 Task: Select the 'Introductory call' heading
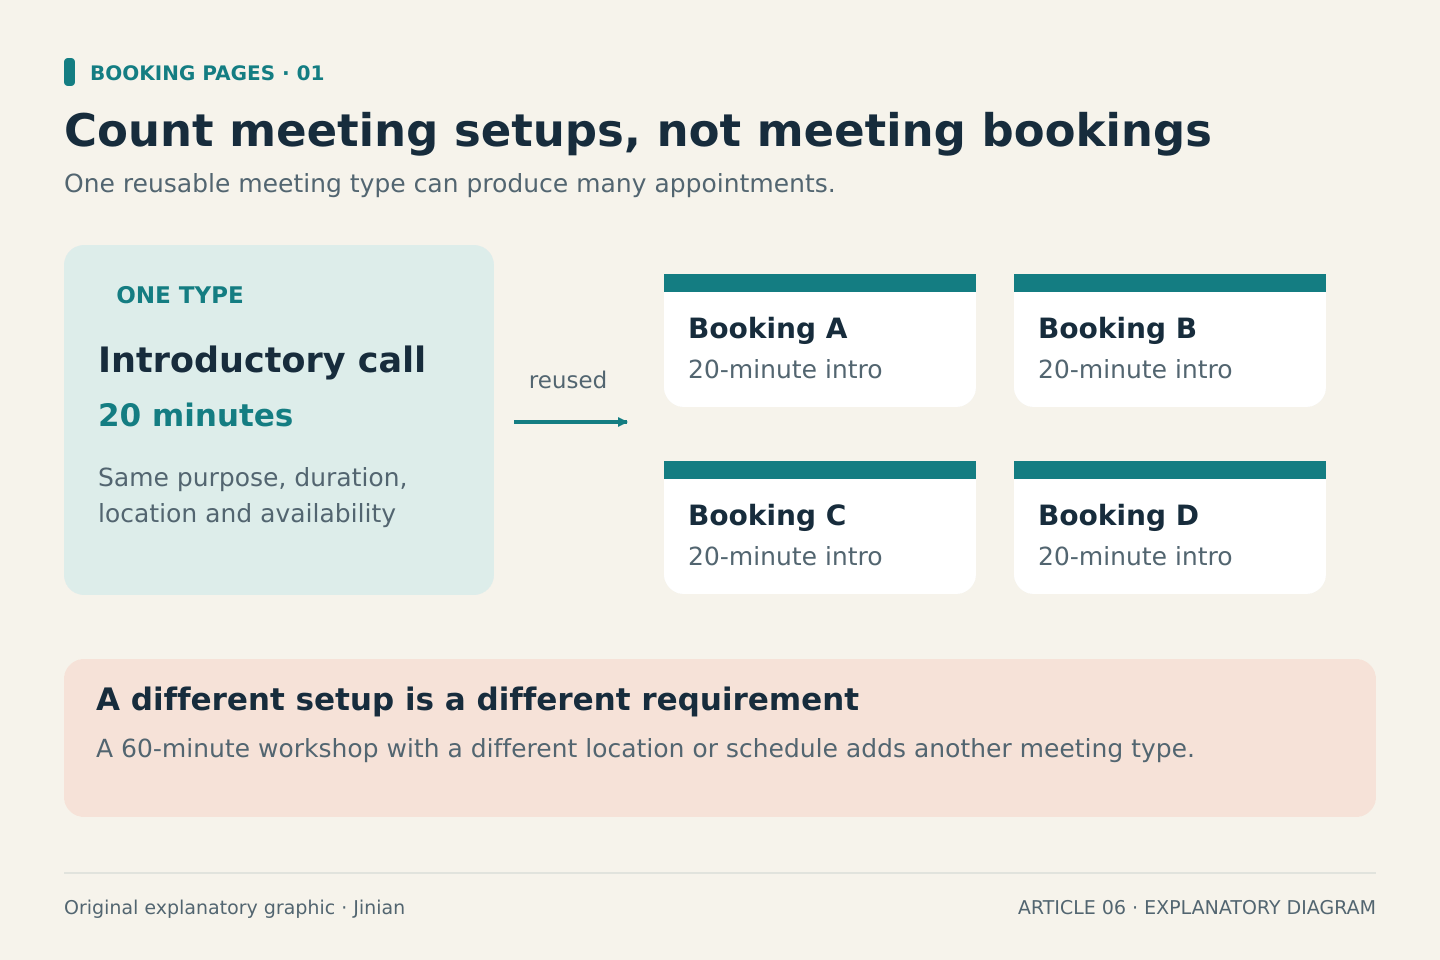262,360
